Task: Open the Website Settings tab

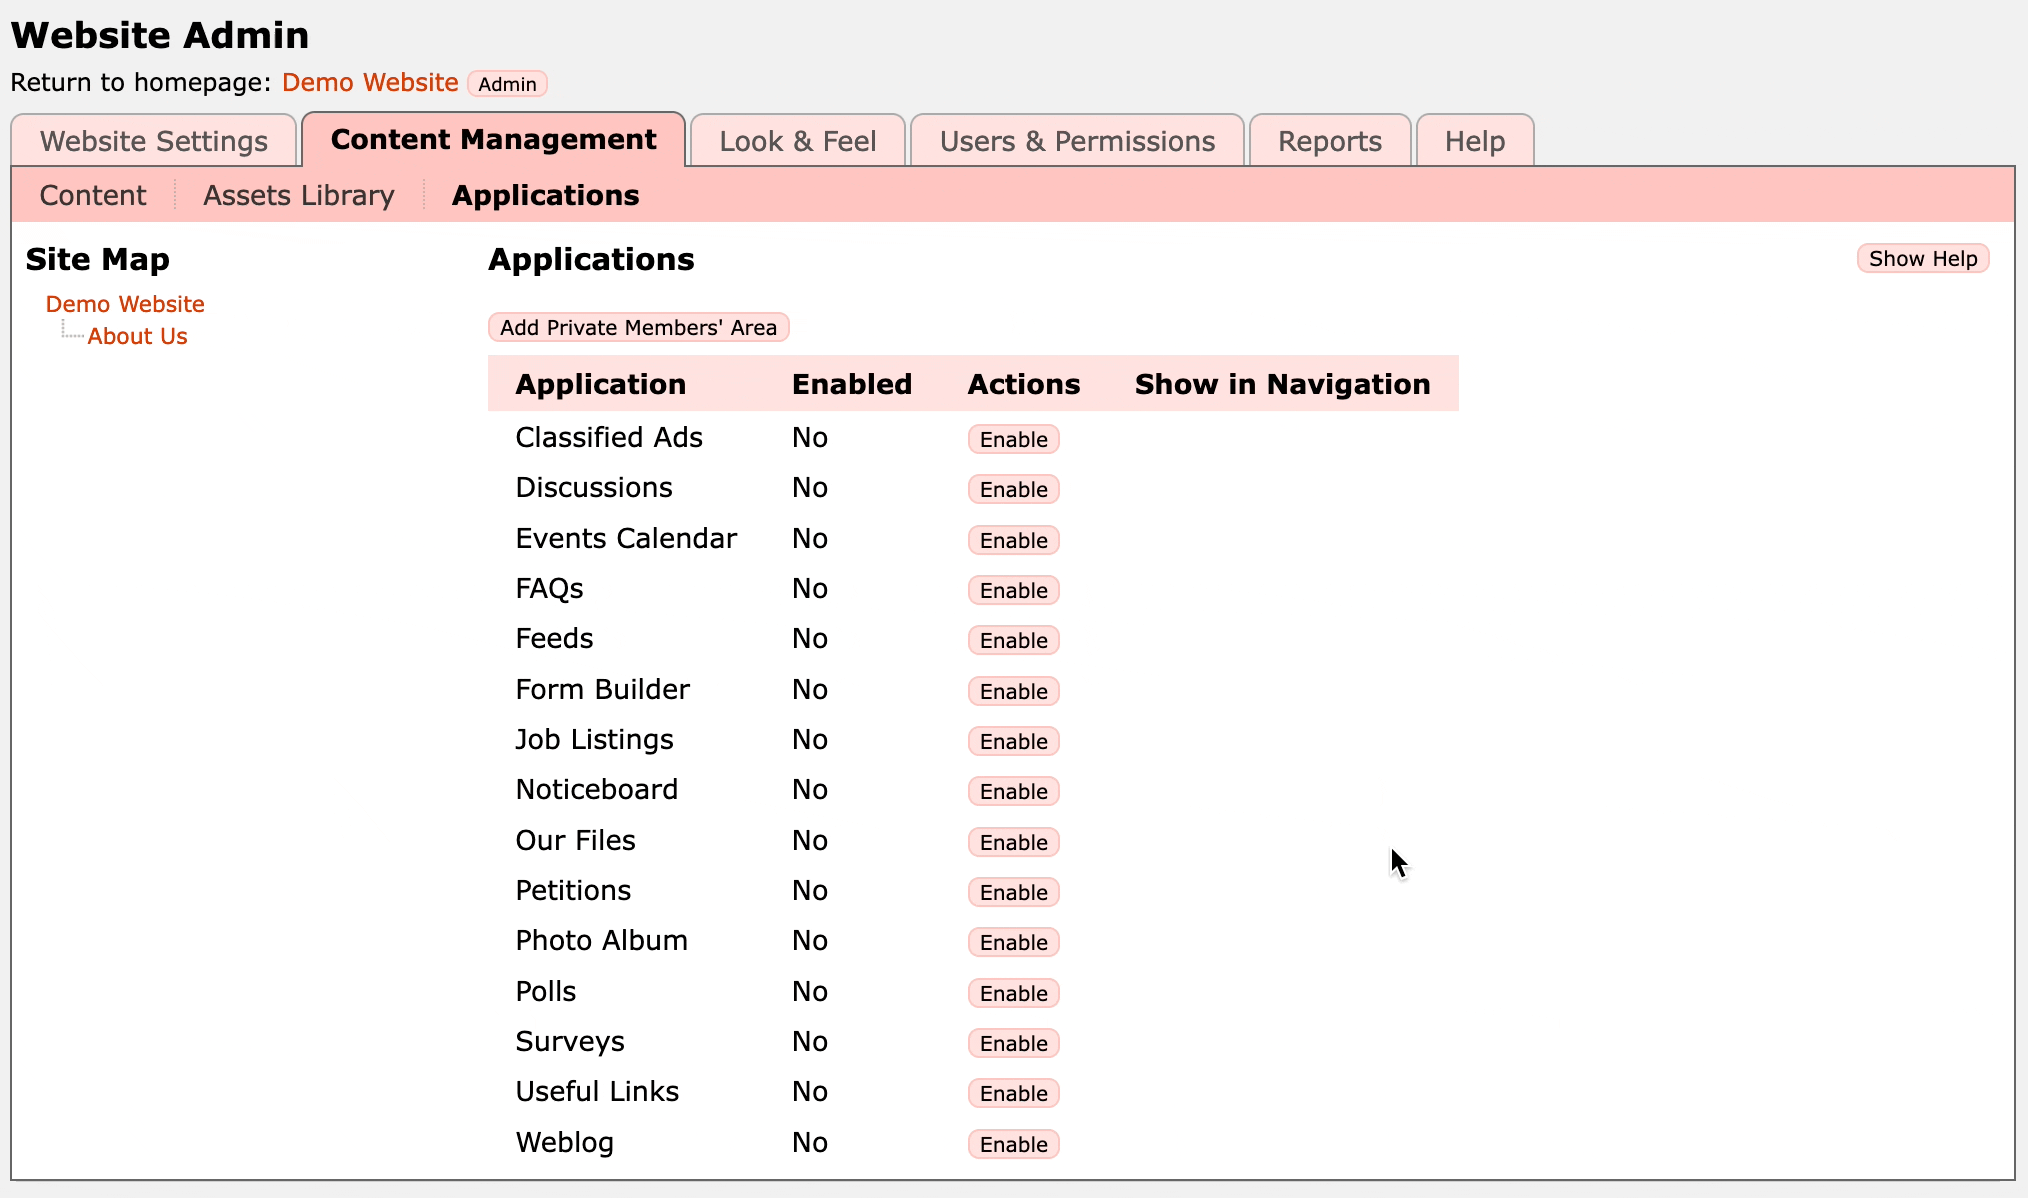Action: point(154,141)
